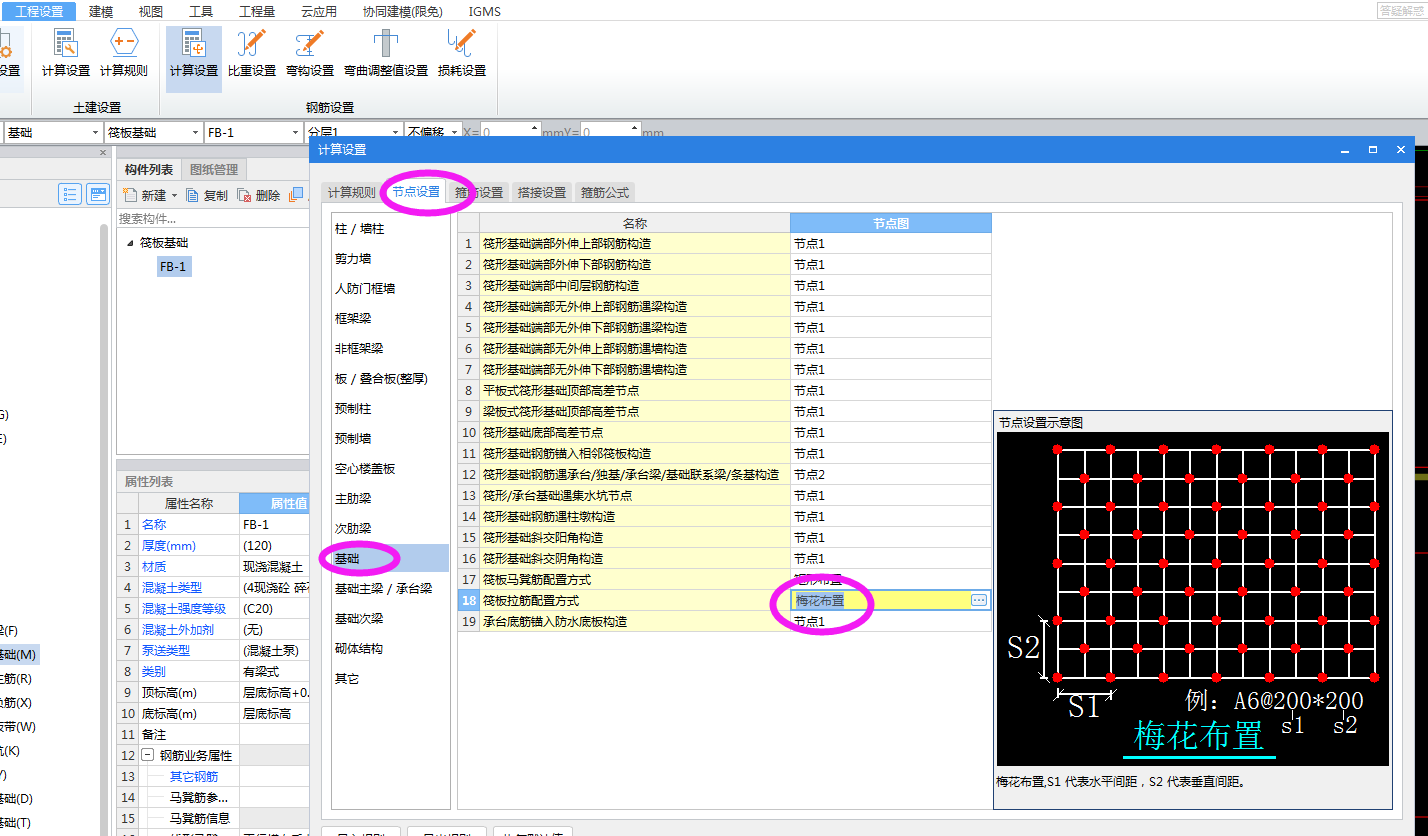Collapse the 筏板基础 tree node
This screenshot has height=836, width=1428.
click(129, 242)
